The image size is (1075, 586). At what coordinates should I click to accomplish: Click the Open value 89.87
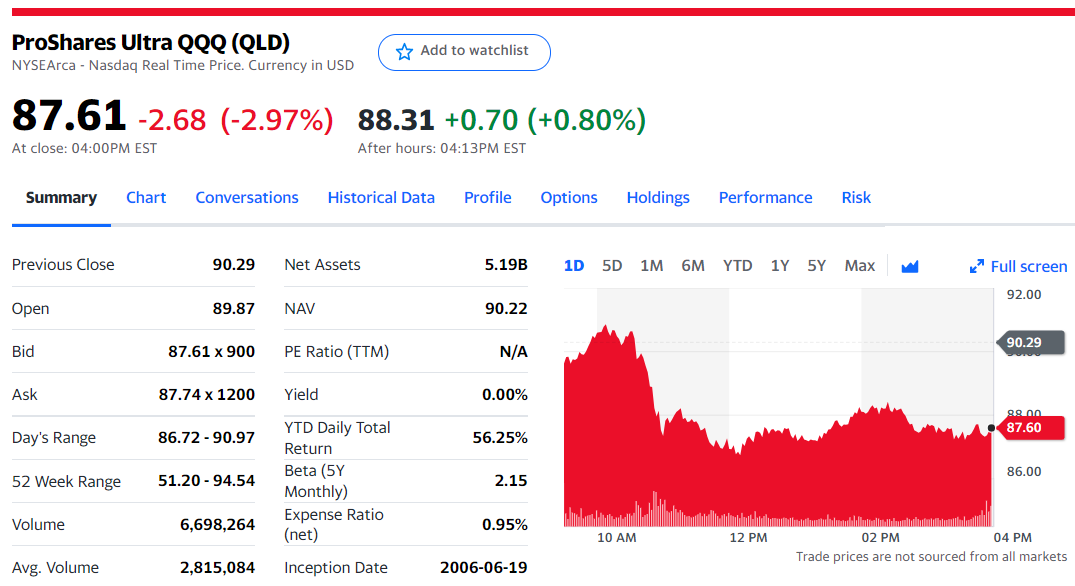[x=233, y=308]
